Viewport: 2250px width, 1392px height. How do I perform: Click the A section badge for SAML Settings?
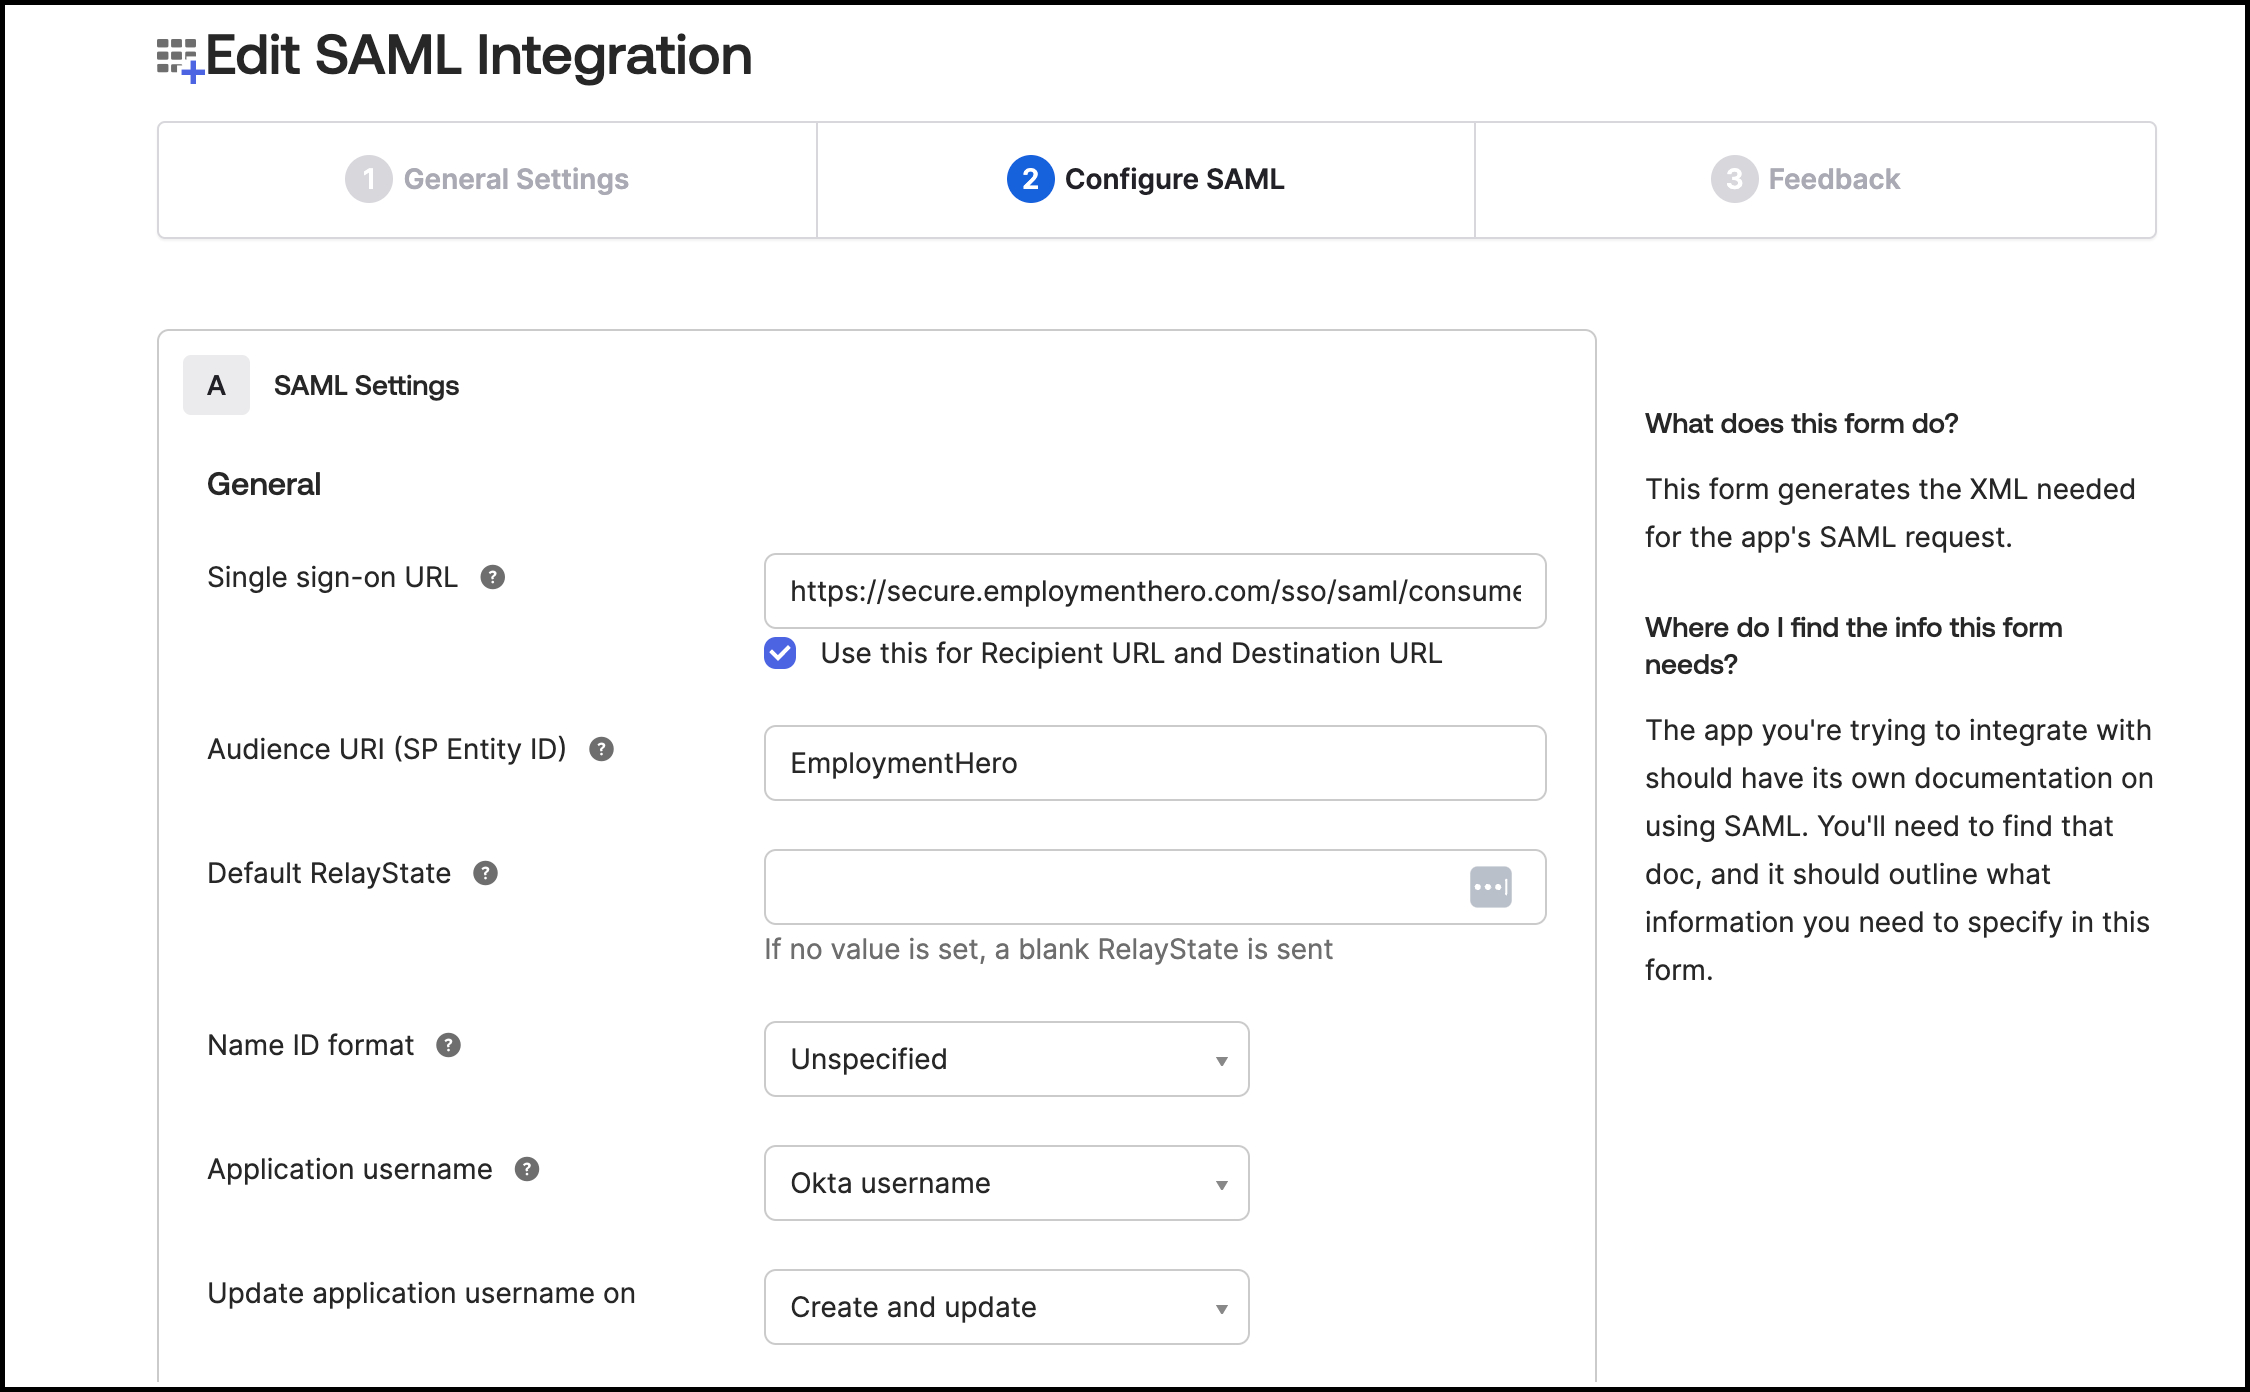[x=216, y=385]
